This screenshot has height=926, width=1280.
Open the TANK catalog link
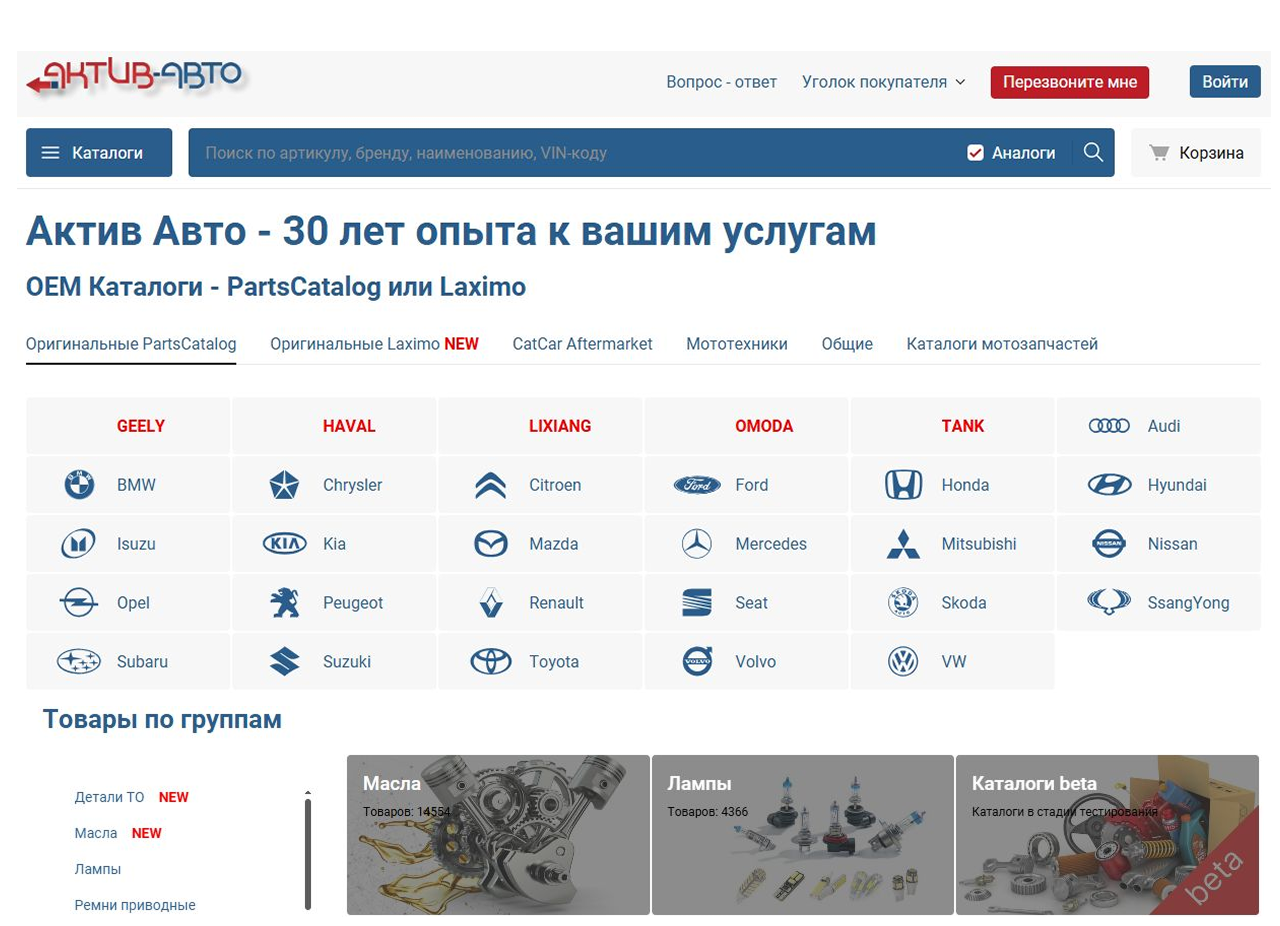(x=953, y=426)
